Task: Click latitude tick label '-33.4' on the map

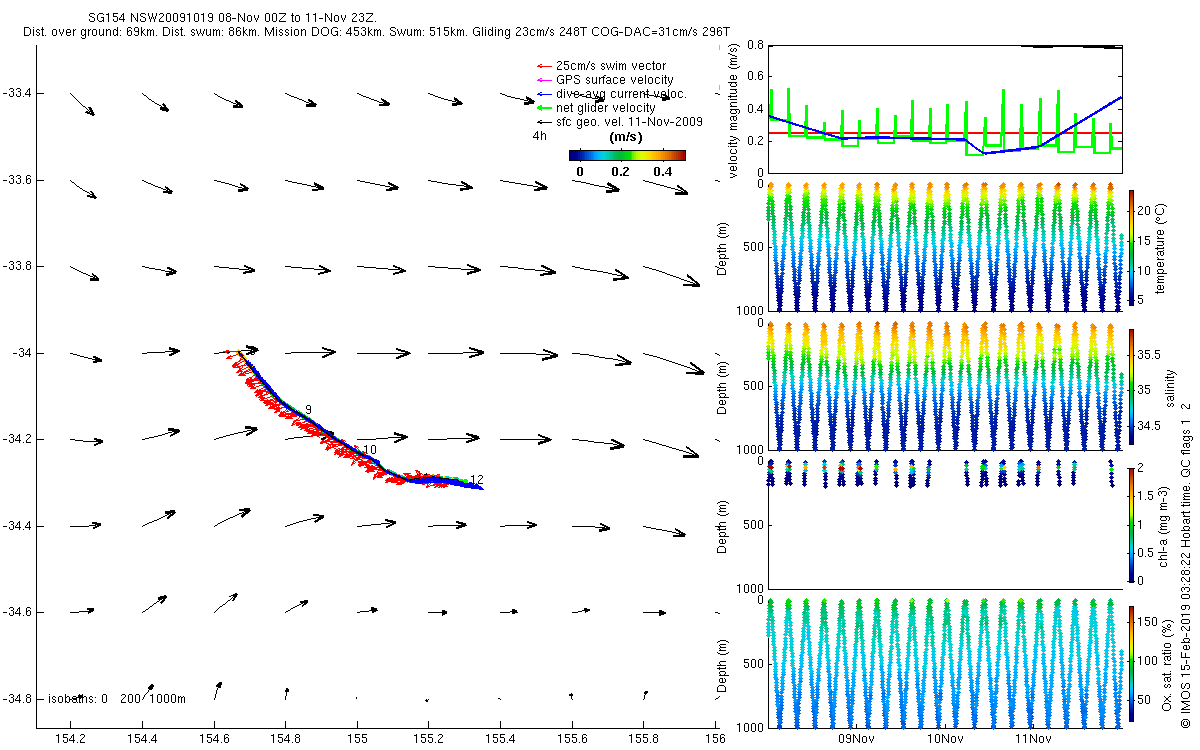Action: [x=18, y=94]
